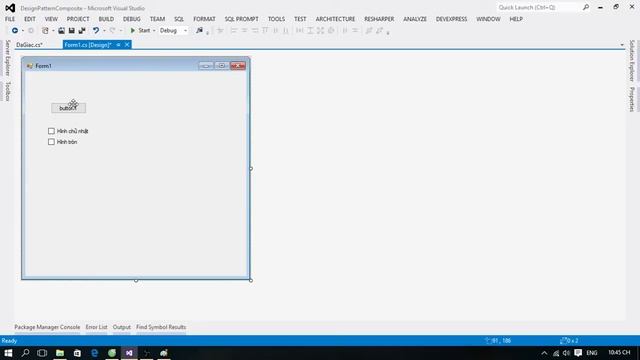Viewport: 640px width, 360px height.
Task: Open the Output tab
Action: 122,327
